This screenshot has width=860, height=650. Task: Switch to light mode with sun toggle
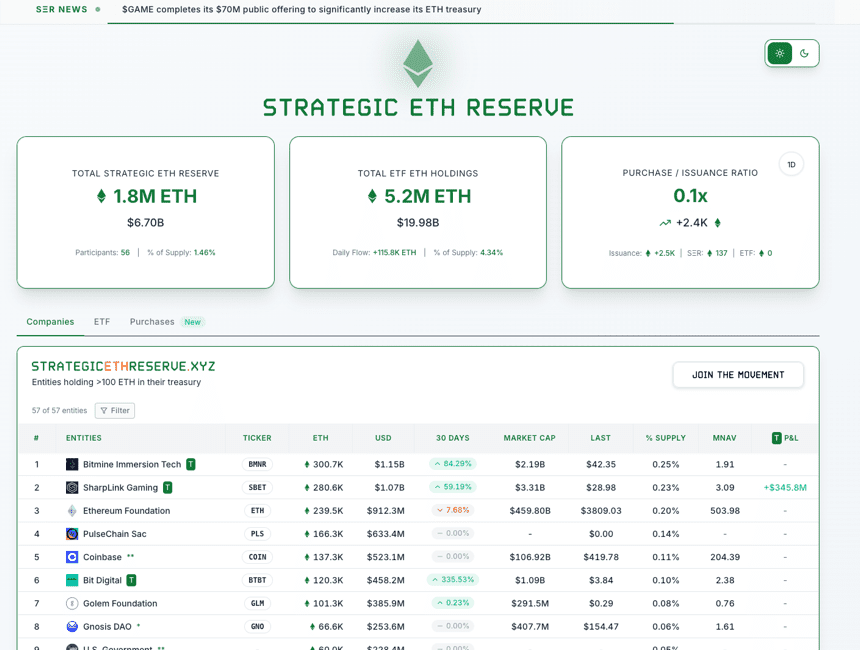[x=780, y=53]
